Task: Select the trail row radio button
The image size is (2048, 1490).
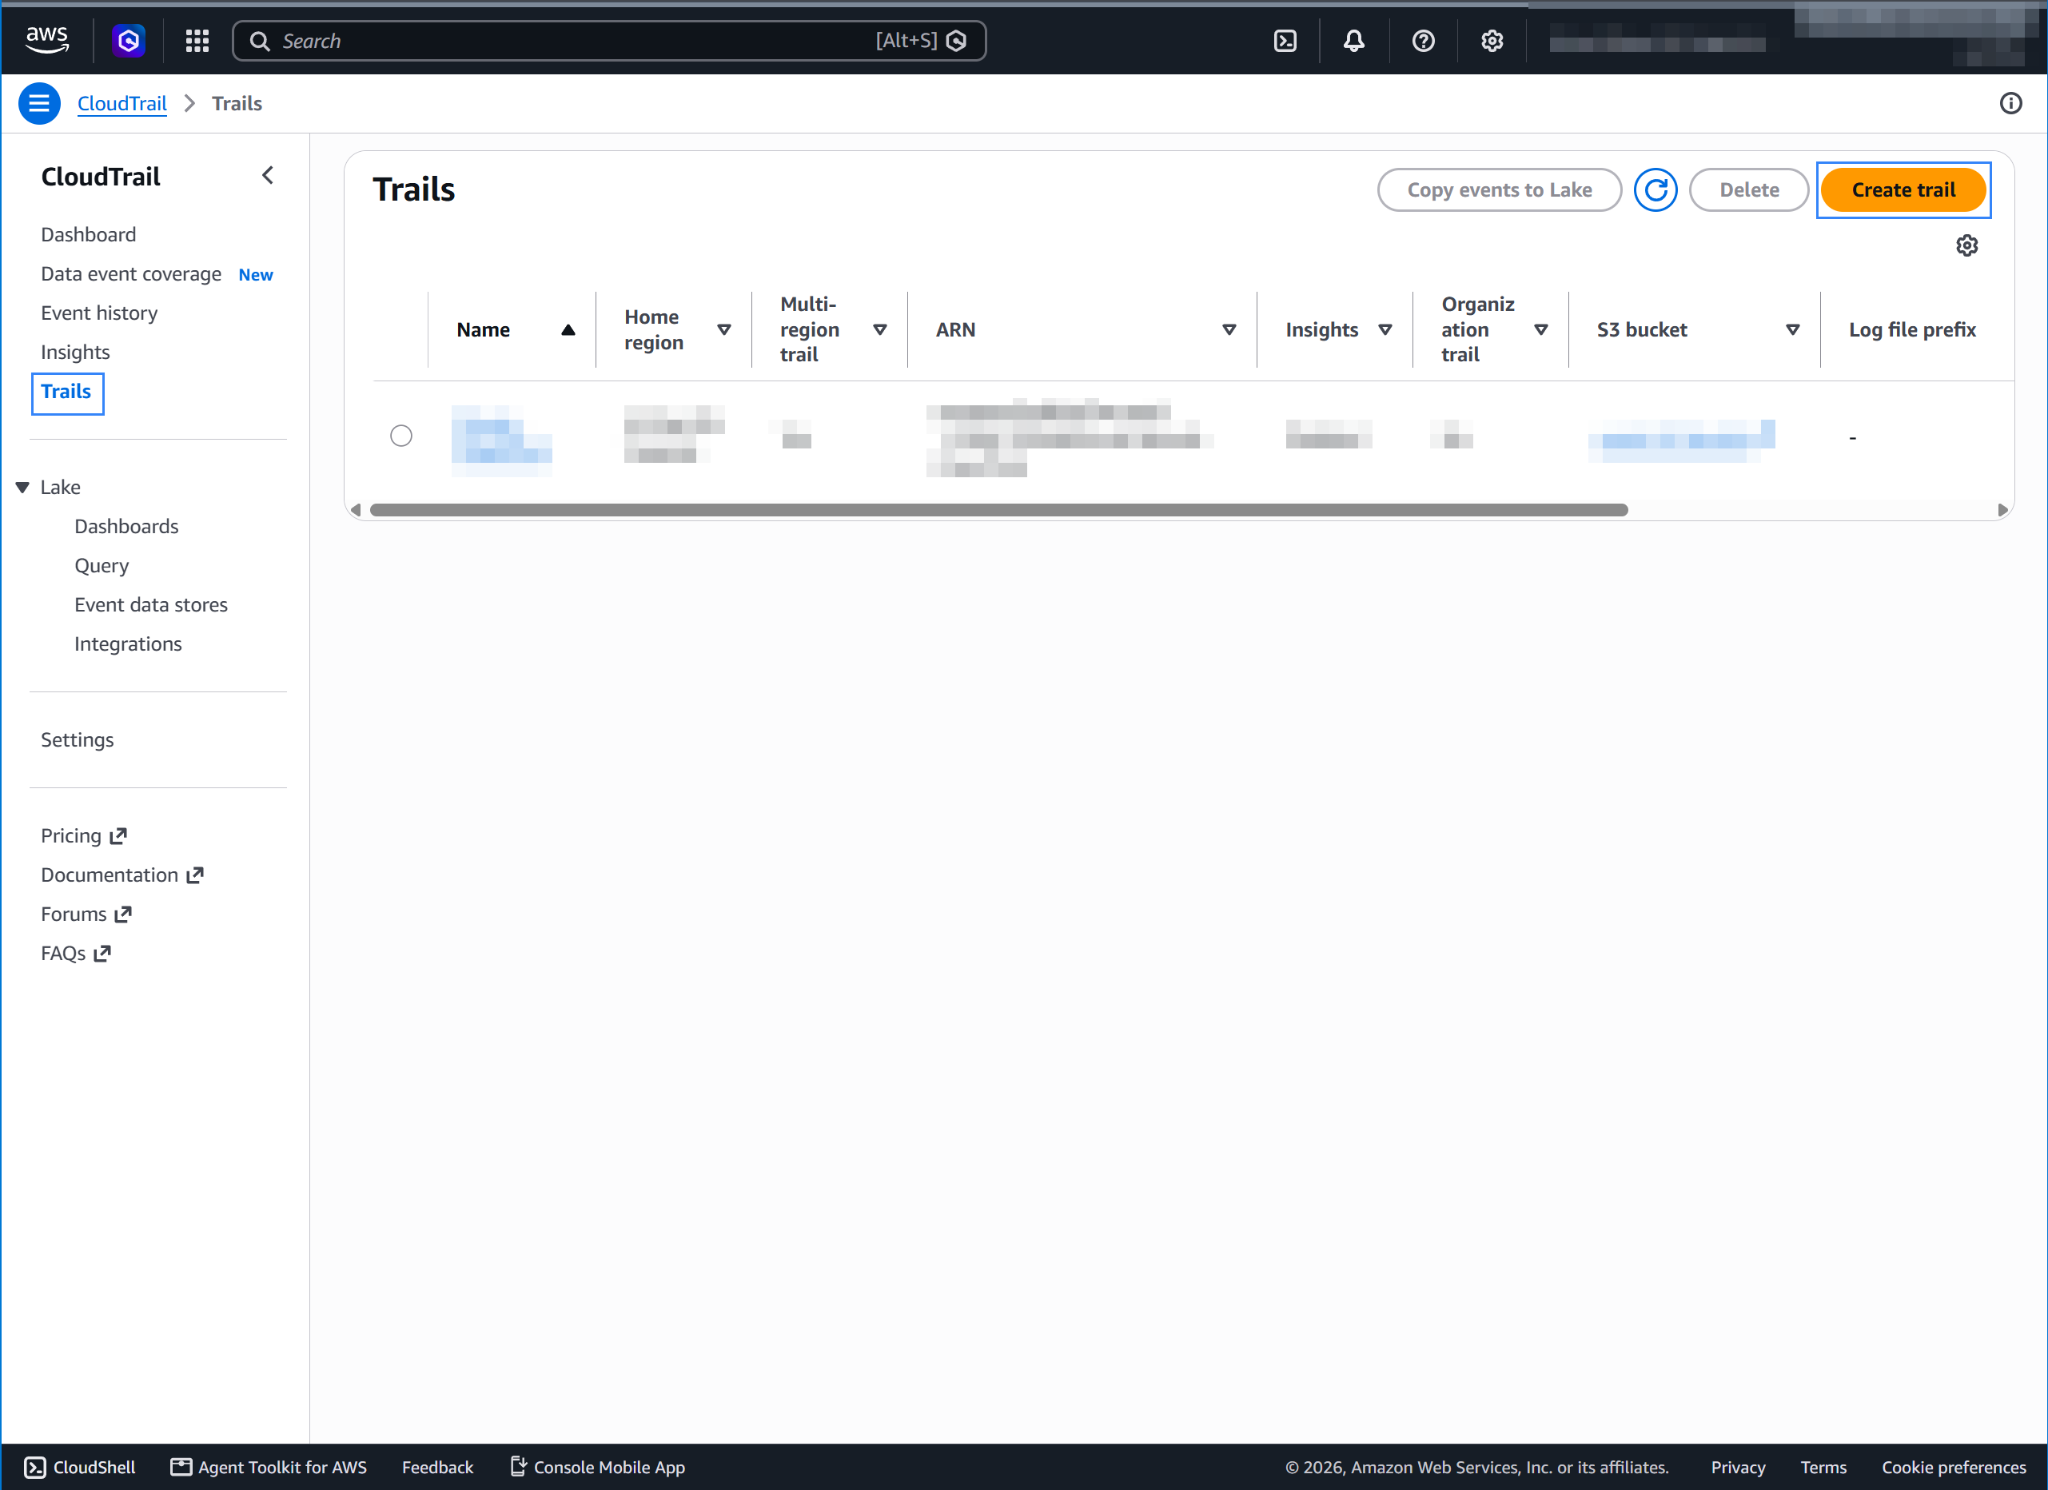Action: 401,435
